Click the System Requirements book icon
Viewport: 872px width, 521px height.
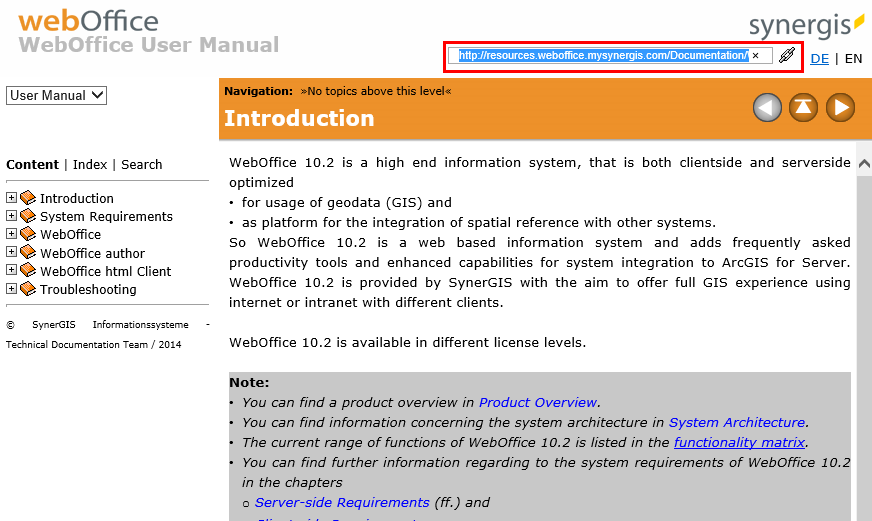(x=28, y=216)
